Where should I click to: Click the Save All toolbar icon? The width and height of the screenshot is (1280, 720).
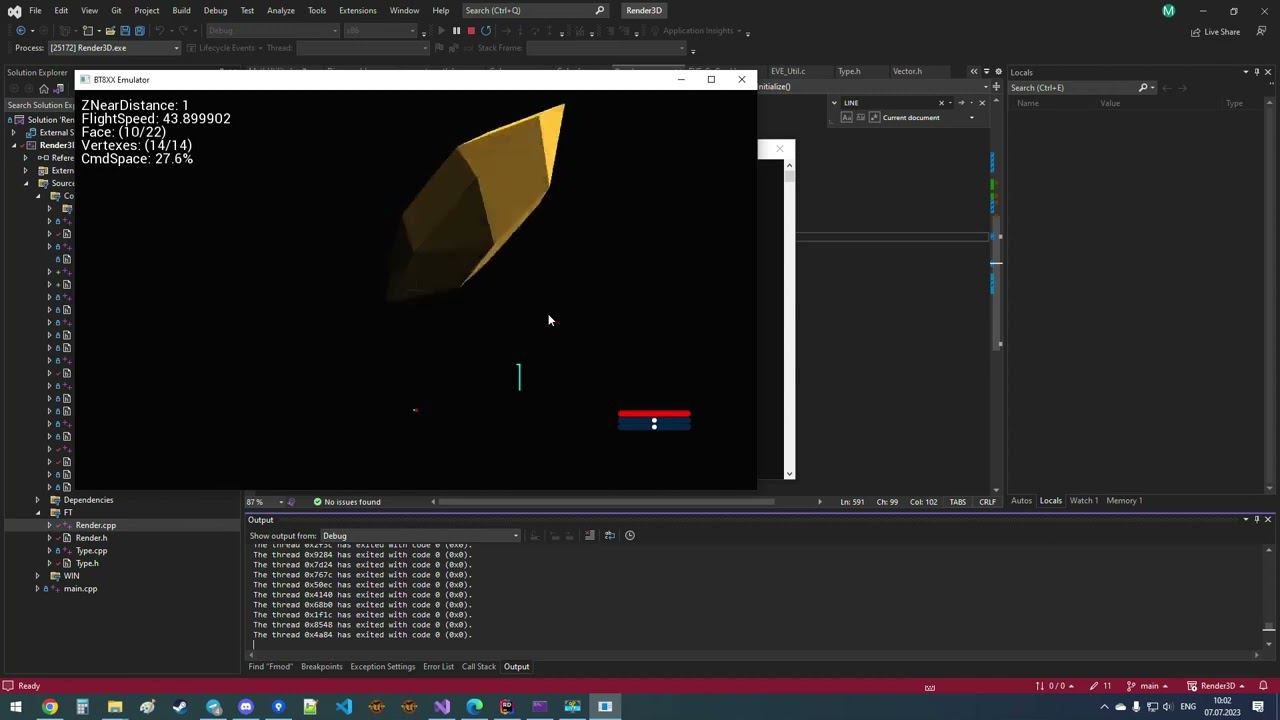coord(139,31)
